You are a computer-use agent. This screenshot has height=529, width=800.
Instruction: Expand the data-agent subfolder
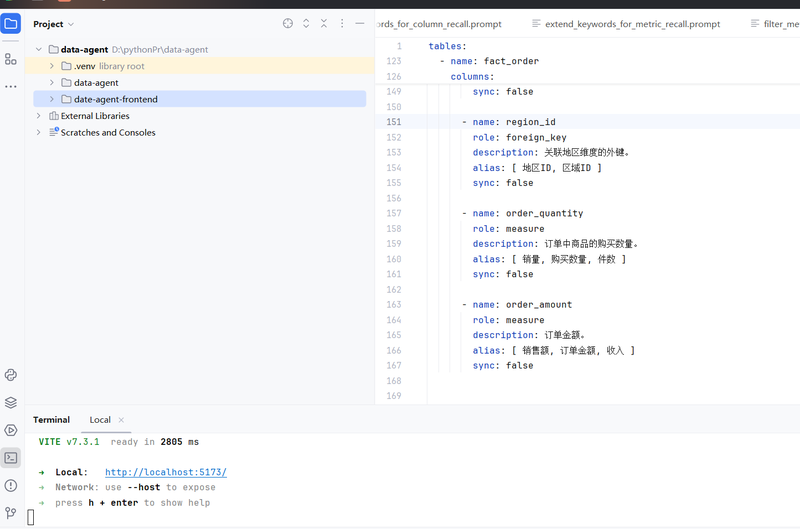tap(52, 83)
